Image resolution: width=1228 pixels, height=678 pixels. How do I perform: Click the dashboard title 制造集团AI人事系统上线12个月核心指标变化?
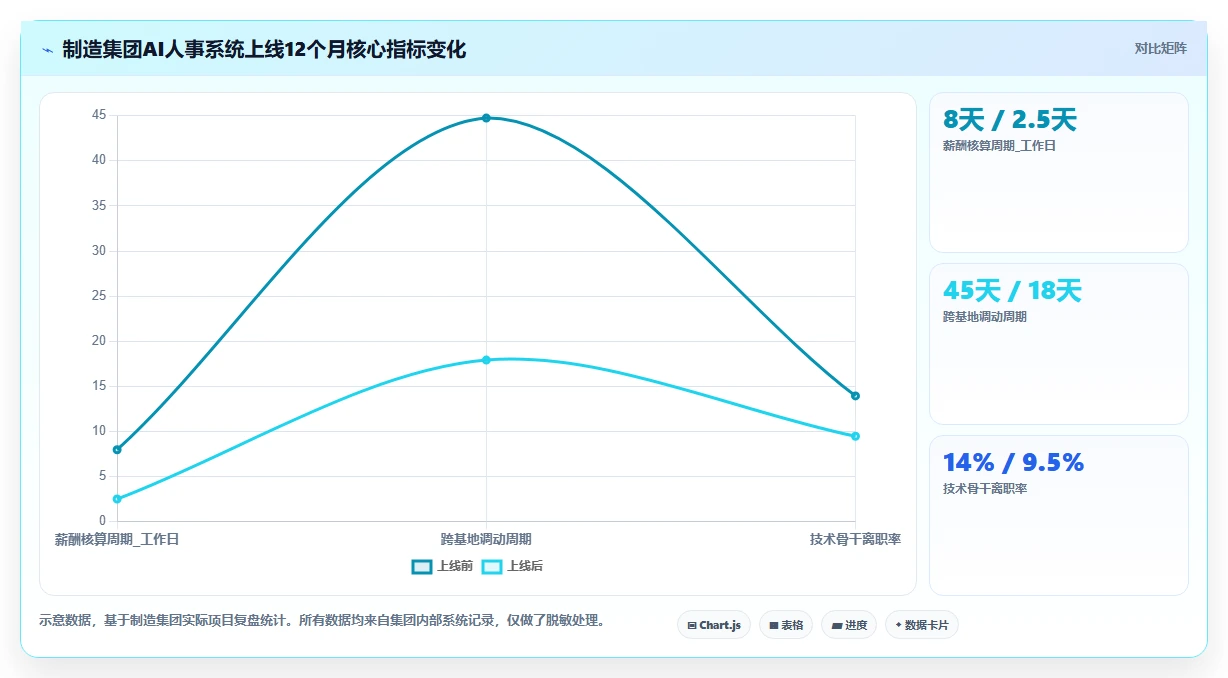[x=264, y=49]
